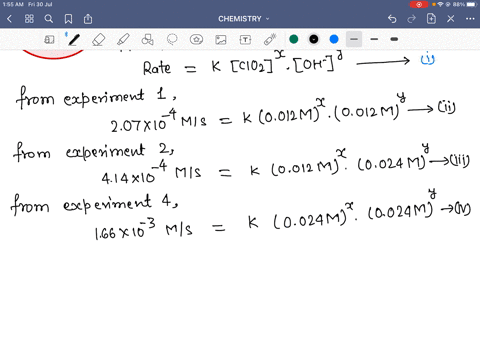480x360 pixels.
Task: Select the Text box tool
Action: [x=245, y=40]
